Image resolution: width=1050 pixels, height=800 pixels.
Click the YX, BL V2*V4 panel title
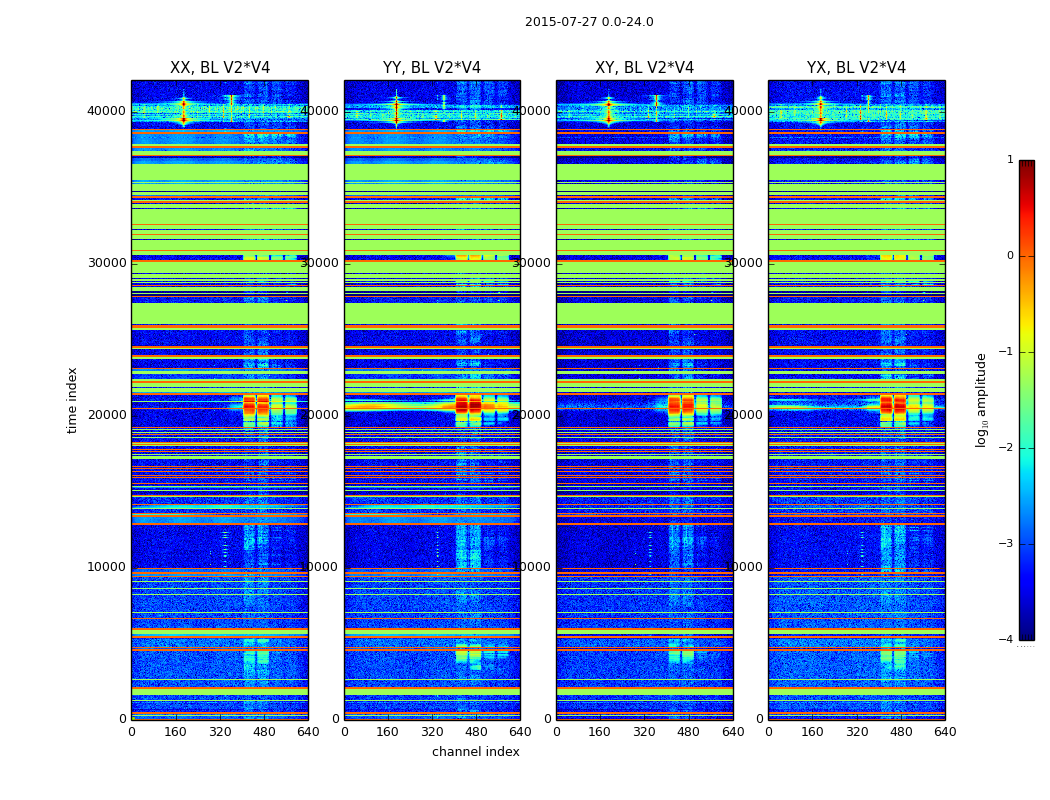coord(856,68)
